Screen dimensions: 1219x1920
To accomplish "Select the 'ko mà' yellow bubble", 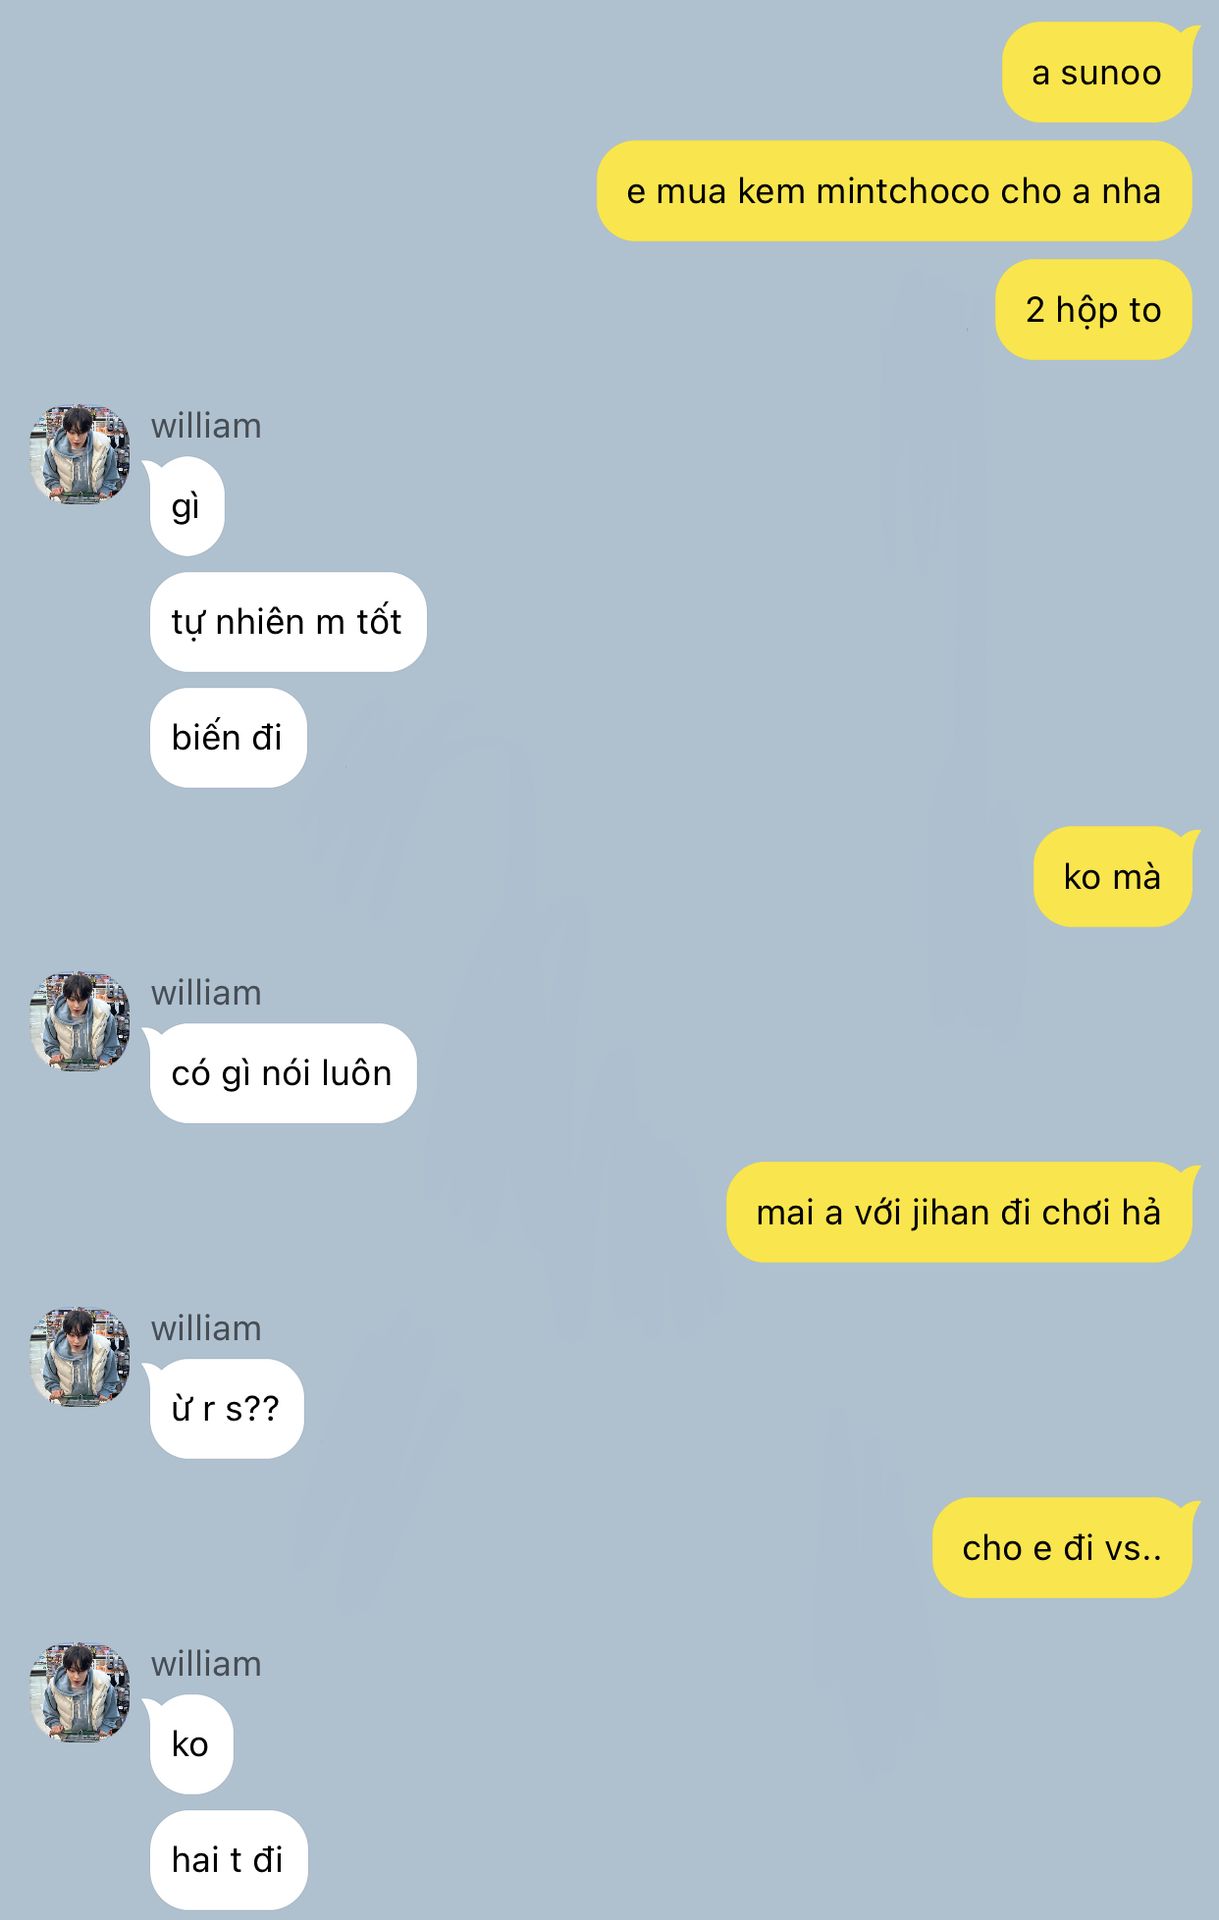I will [1114, 877].
